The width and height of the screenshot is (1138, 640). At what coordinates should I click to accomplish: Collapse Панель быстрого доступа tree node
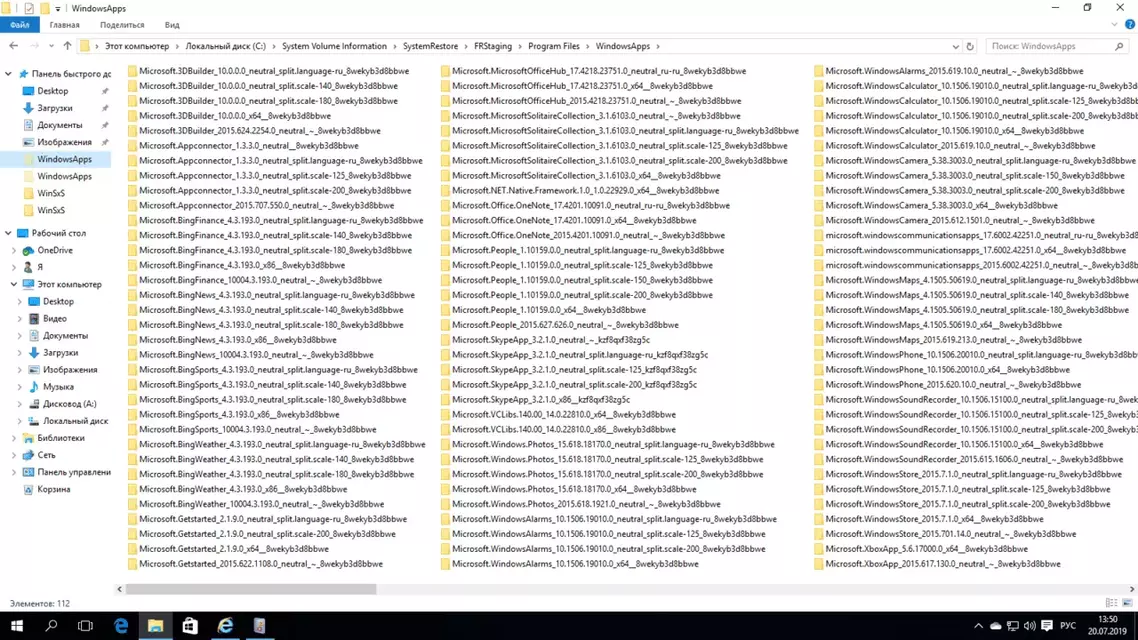pos(8,74)
